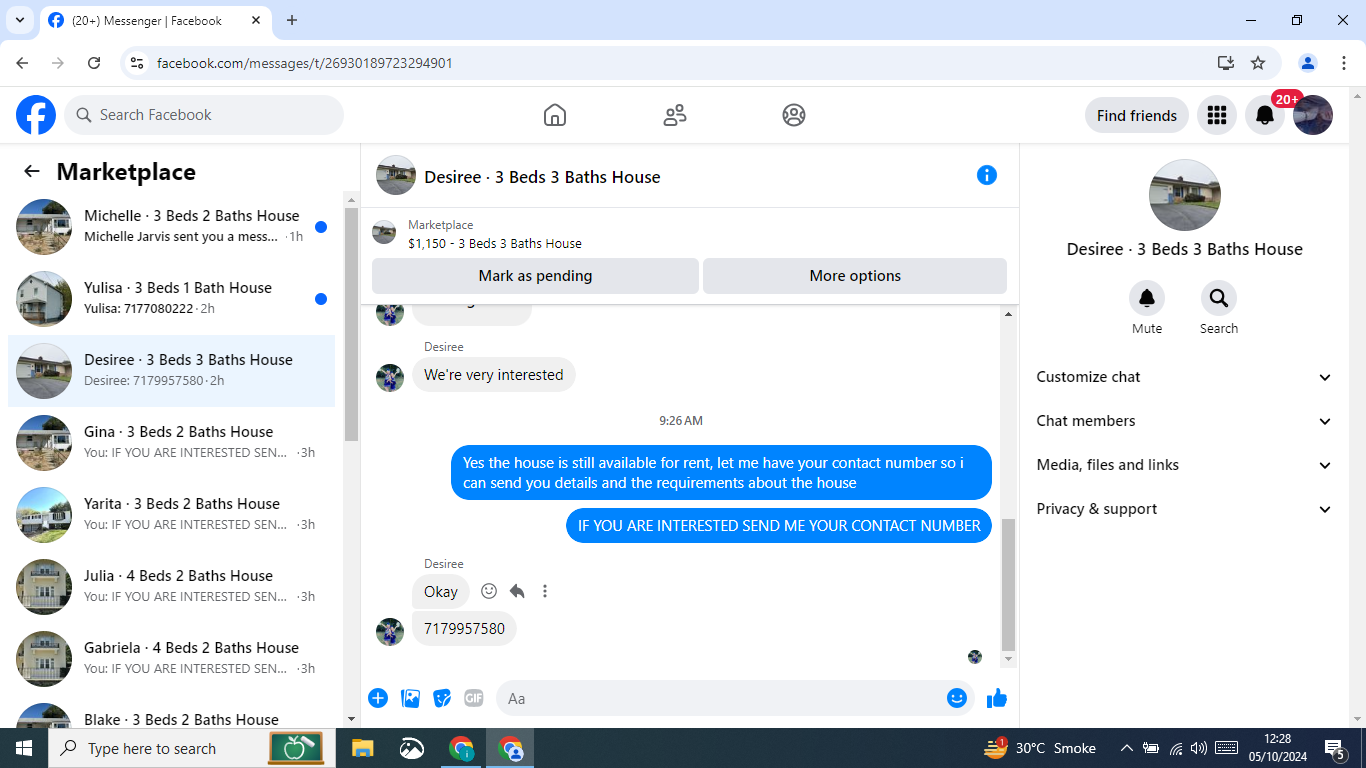Mute this conversation with bell icon
This screenshot has height=768, width=1366.
1147,298
